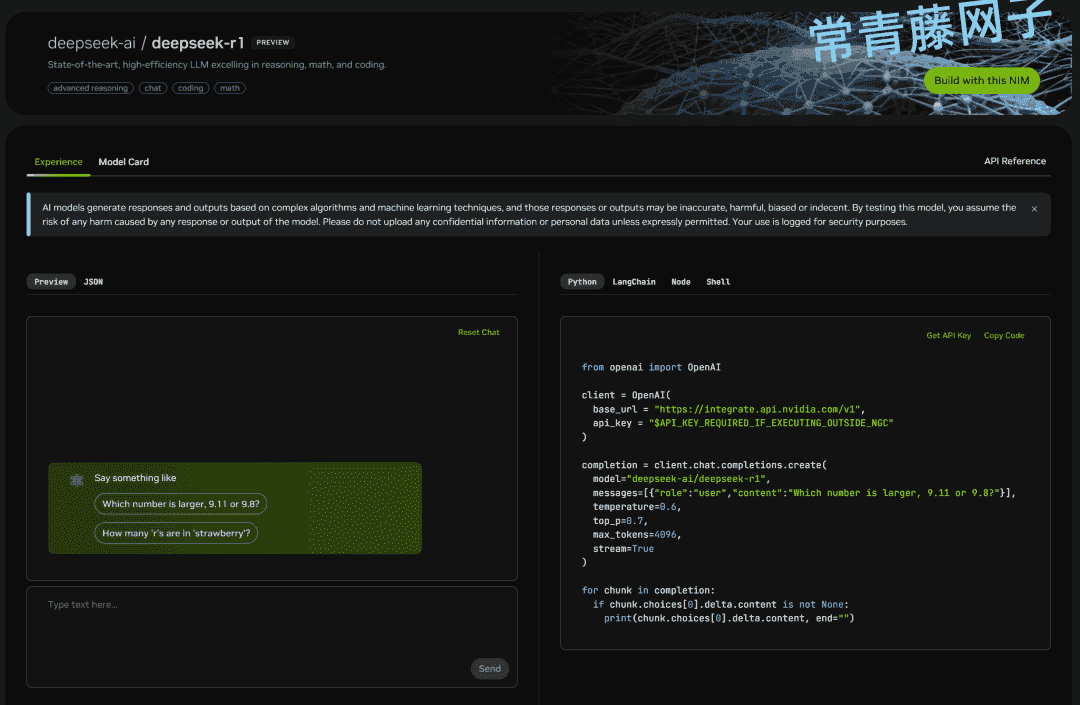Click the chatbot icon beside Say something like
The height and width of the screenshot is (705, 1080).
[x=76, y=480]
